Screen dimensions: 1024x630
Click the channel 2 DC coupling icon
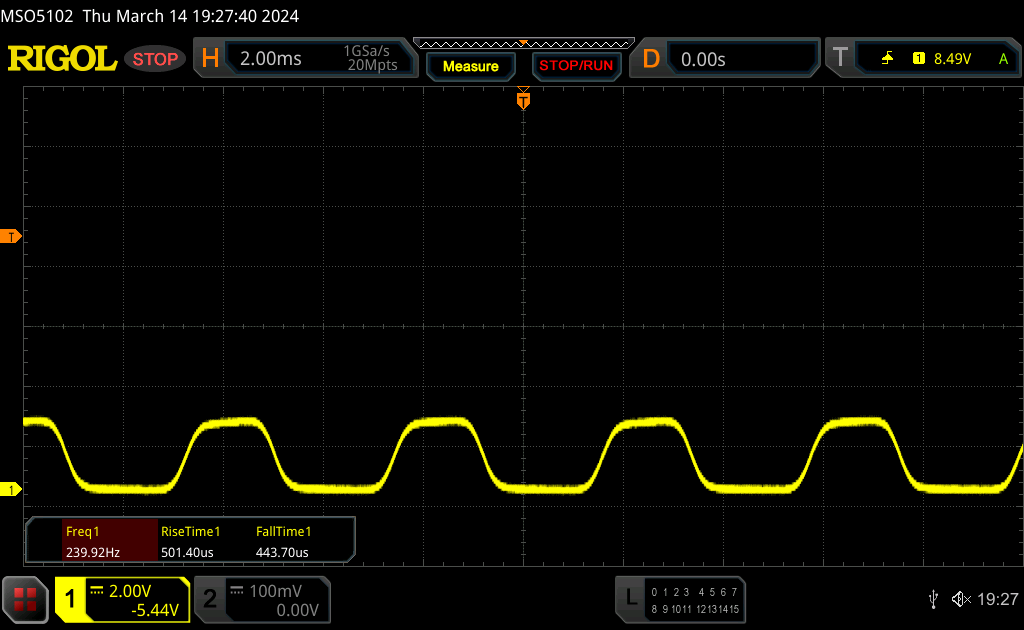[237, 591]
